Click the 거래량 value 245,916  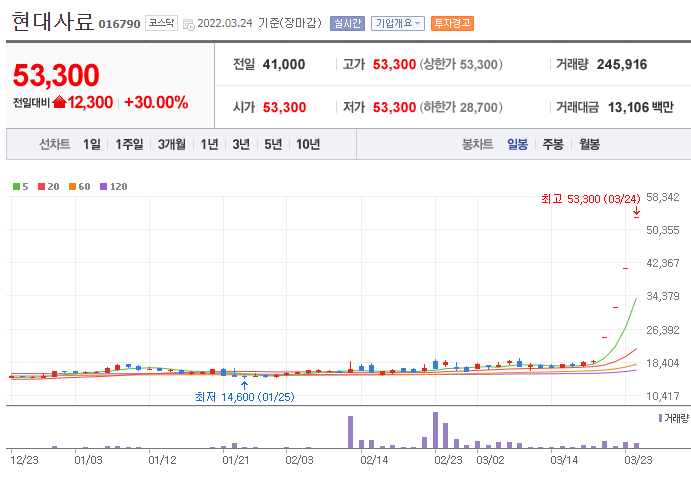point(622,64)
